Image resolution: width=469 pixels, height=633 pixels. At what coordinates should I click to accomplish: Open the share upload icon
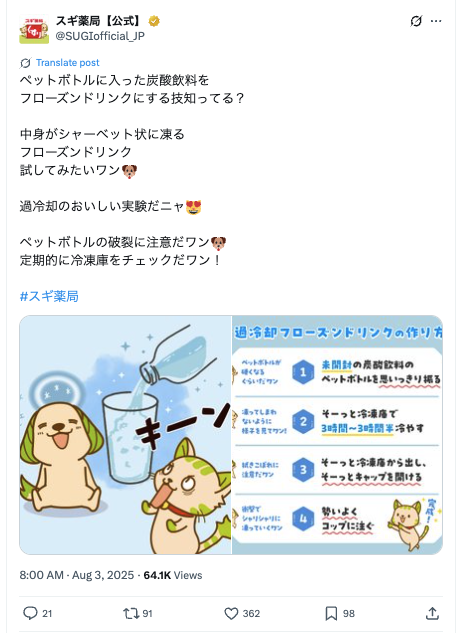432,613
